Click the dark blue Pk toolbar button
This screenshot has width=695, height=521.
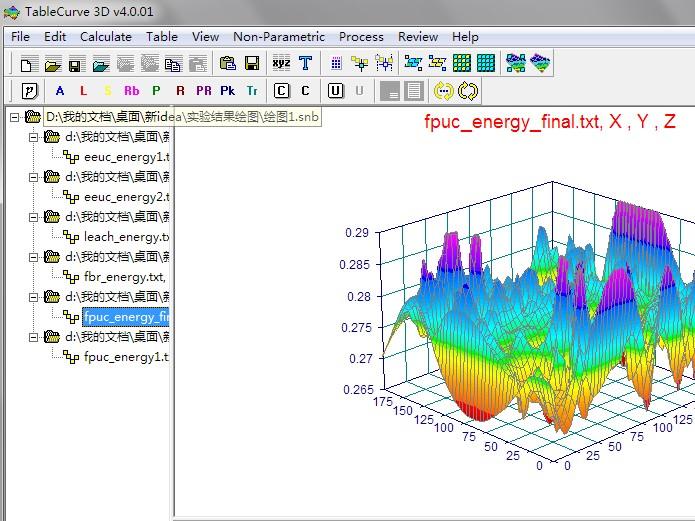pos(228,91)
